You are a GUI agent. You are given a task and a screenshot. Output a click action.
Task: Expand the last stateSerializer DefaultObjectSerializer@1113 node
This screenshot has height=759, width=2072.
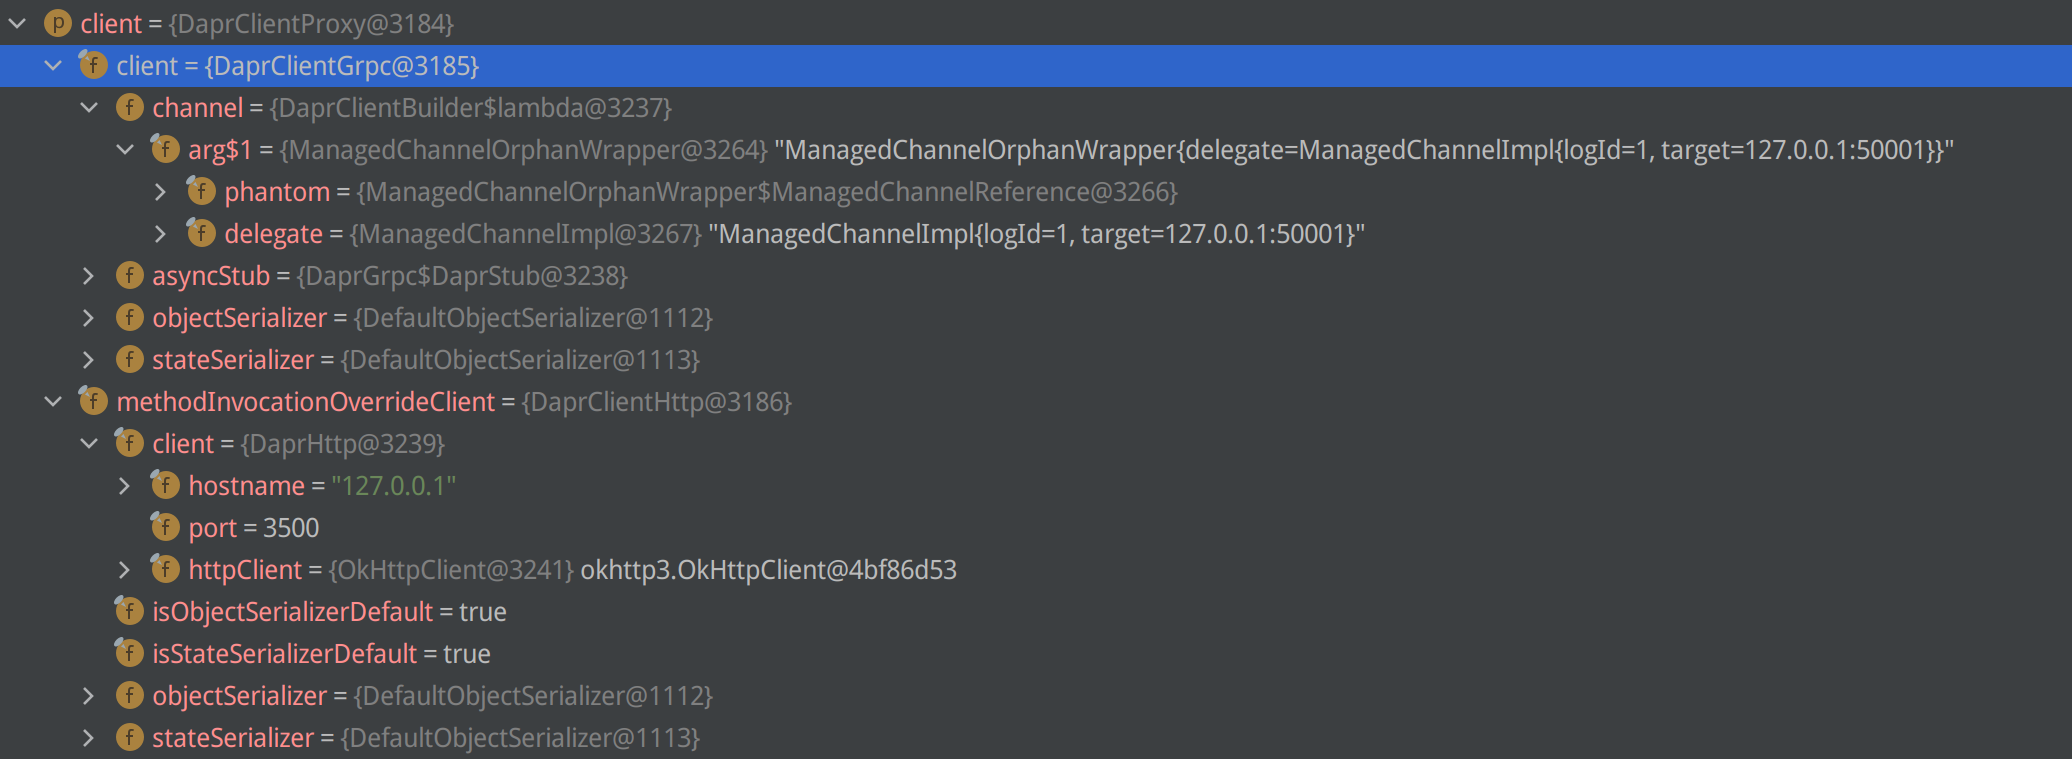[x=88, y=737]
